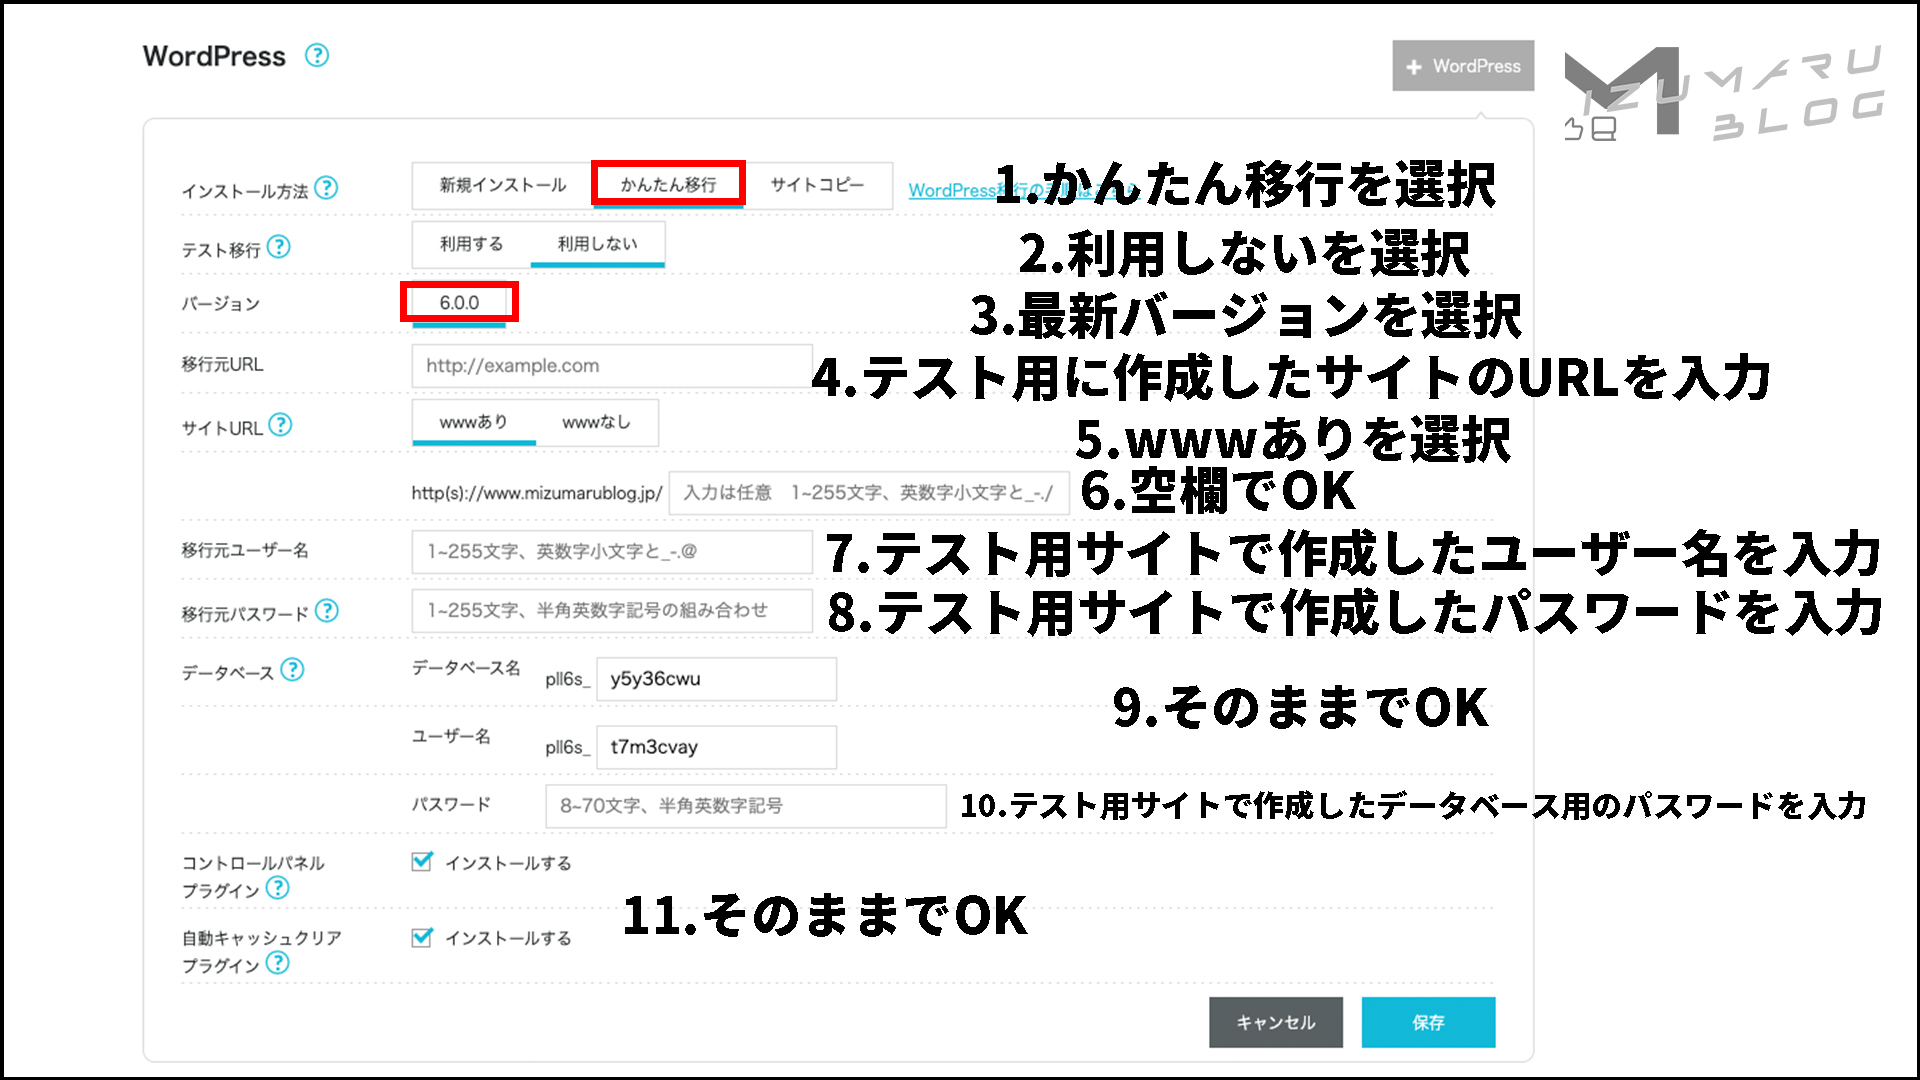This screenshot has width=1920, height=1080.
Task: Click help icon next to インストール方法
Action: [x=326, y=188]
